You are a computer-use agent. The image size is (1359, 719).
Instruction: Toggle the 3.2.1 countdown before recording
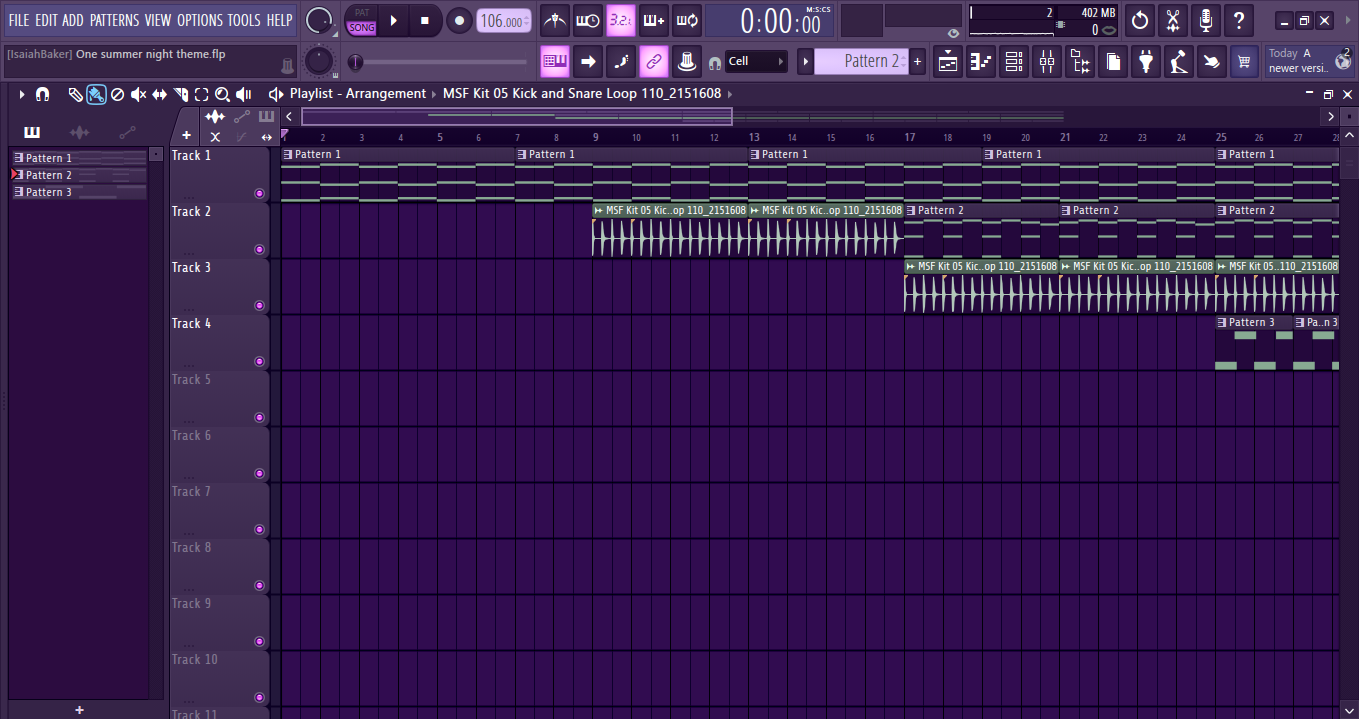tap(621, 20)
